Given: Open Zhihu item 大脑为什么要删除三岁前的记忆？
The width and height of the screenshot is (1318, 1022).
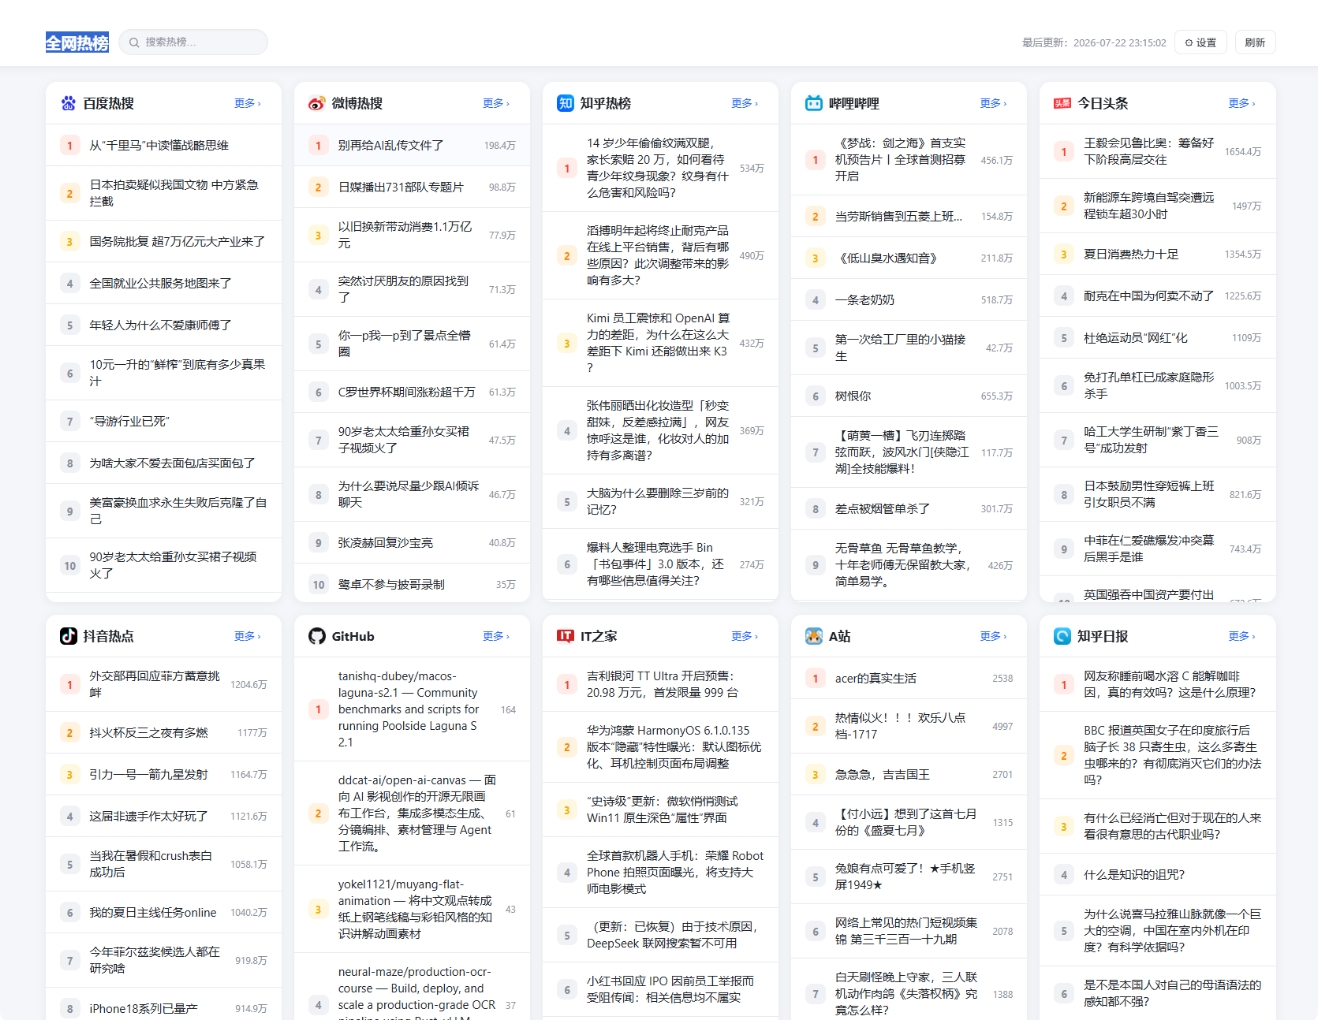Looking at the screenshot, I should click(661, 501).
